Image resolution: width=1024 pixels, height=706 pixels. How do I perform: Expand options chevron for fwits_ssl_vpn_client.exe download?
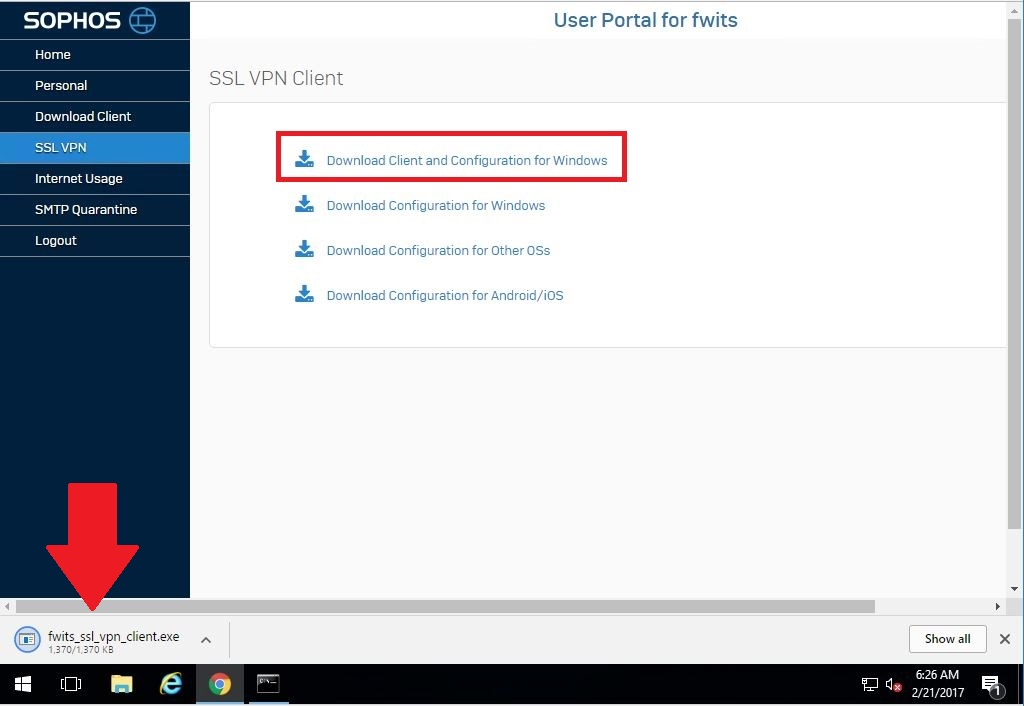[x=206, y=640]
